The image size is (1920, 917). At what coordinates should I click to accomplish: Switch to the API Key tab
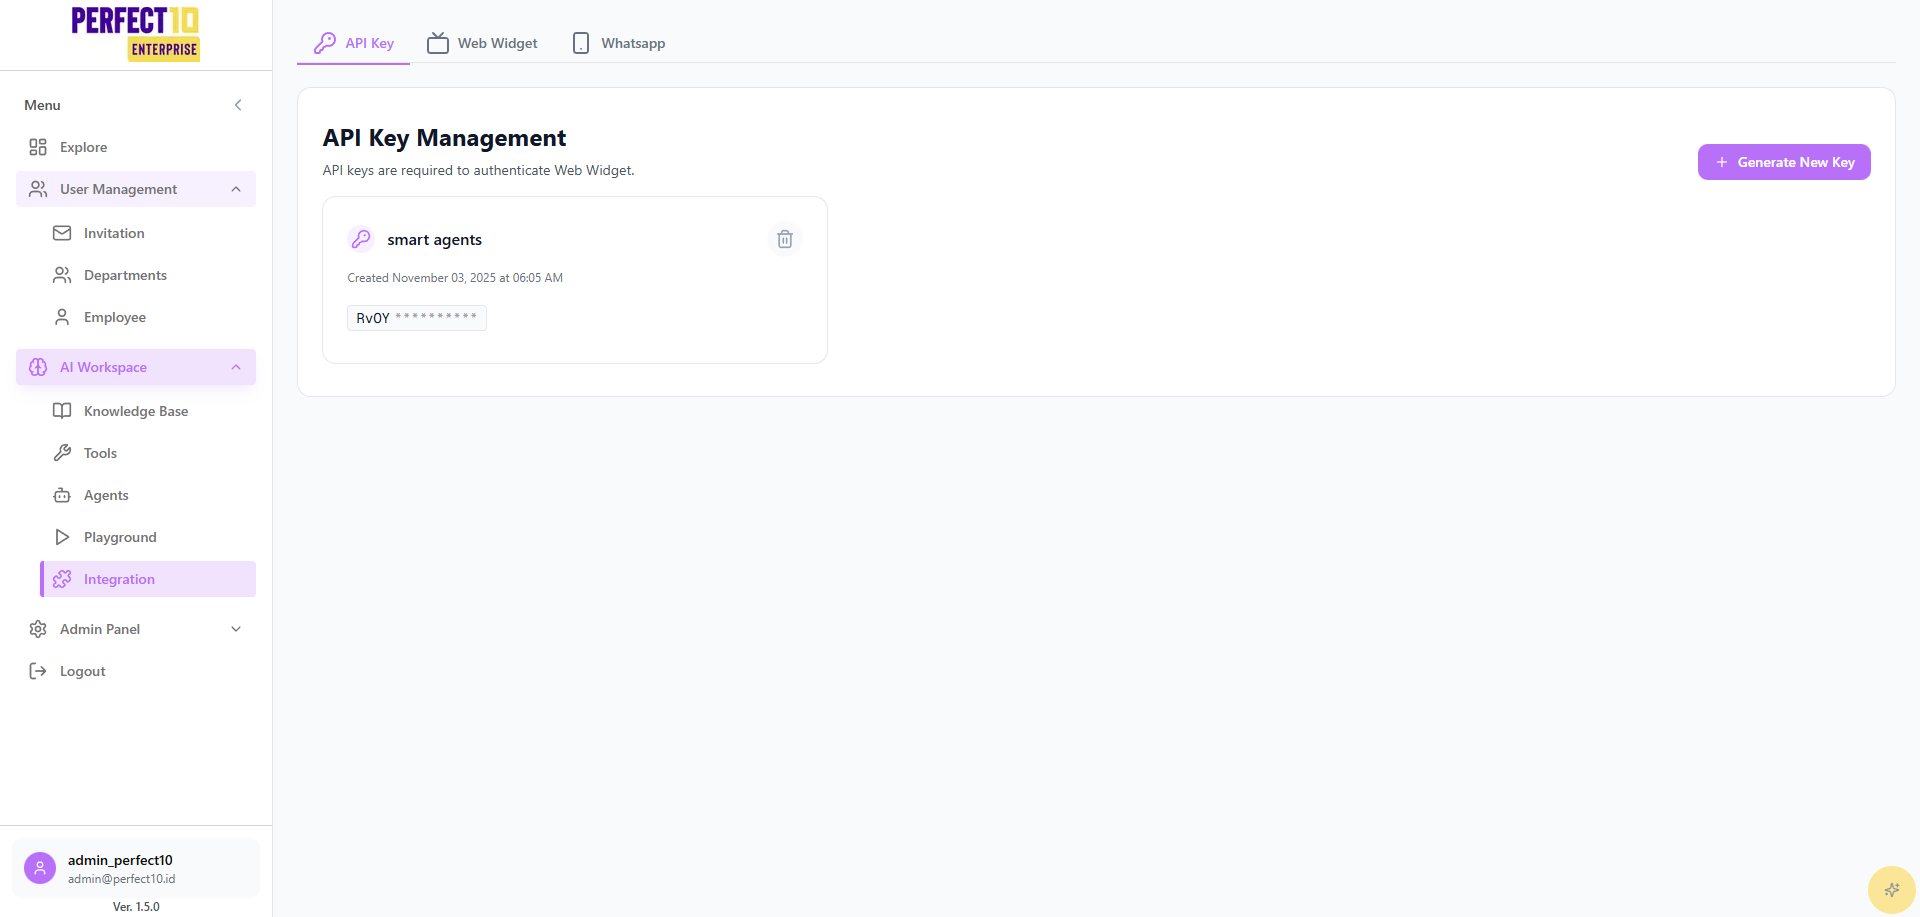point(353,43)
